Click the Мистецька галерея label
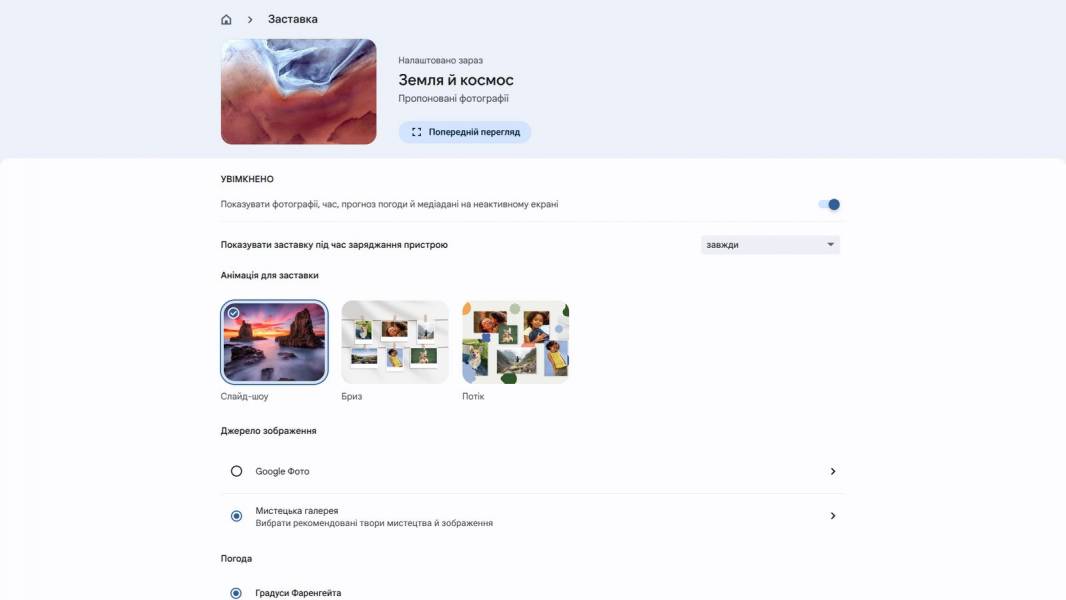This screenshot has width=1066, height=600. pyautogui.click(x=297, y=510)
